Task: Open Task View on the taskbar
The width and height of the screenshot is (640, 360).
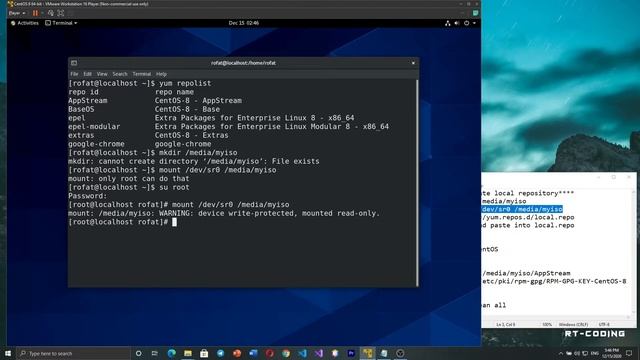Action: tap(155, 353)
